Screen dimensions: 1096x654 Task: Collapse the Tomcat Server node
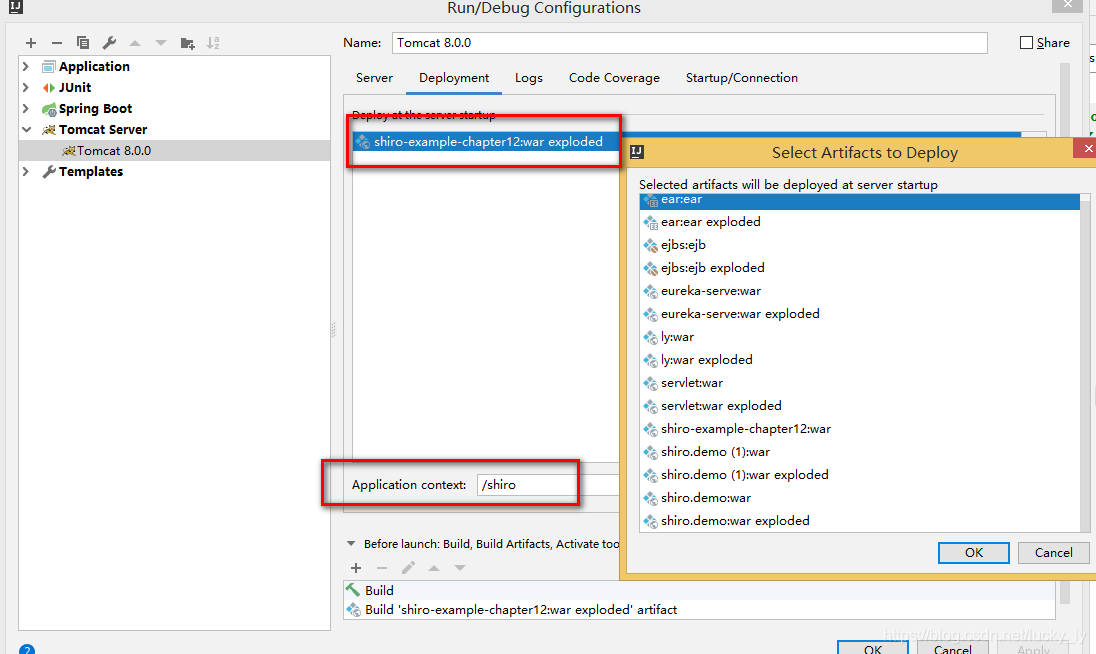click(27, 129)
